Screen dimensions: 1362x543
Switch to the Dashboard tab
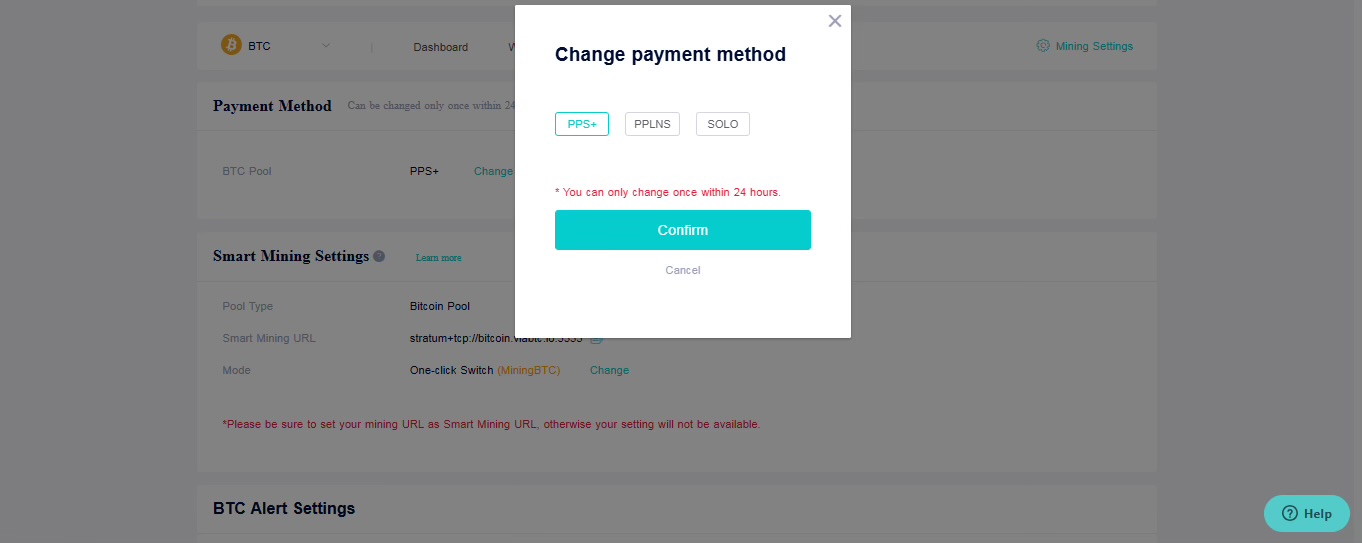point(440,47)
